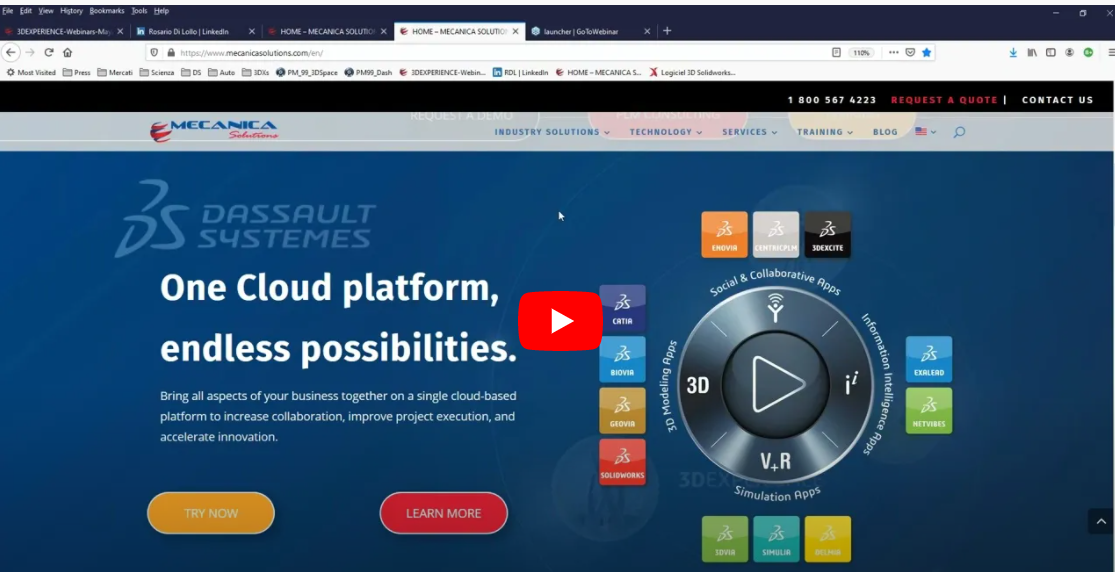Screen dimensions: 1115x572
Task: Click the NETVIBES app tile
Action: [929, 411]
